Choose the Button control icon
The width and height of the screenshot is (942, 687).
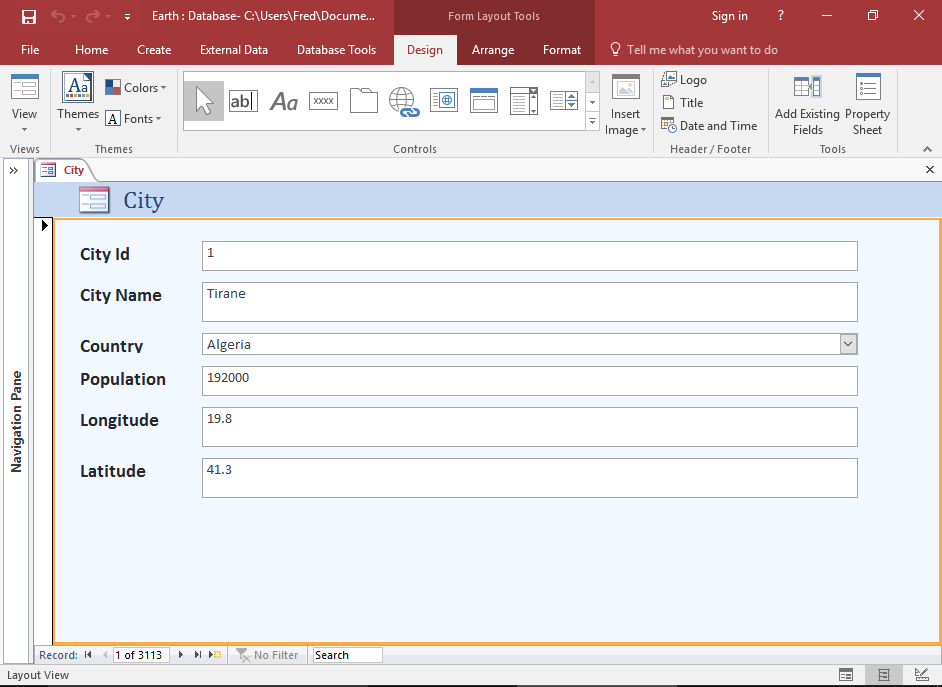[323, 100]
